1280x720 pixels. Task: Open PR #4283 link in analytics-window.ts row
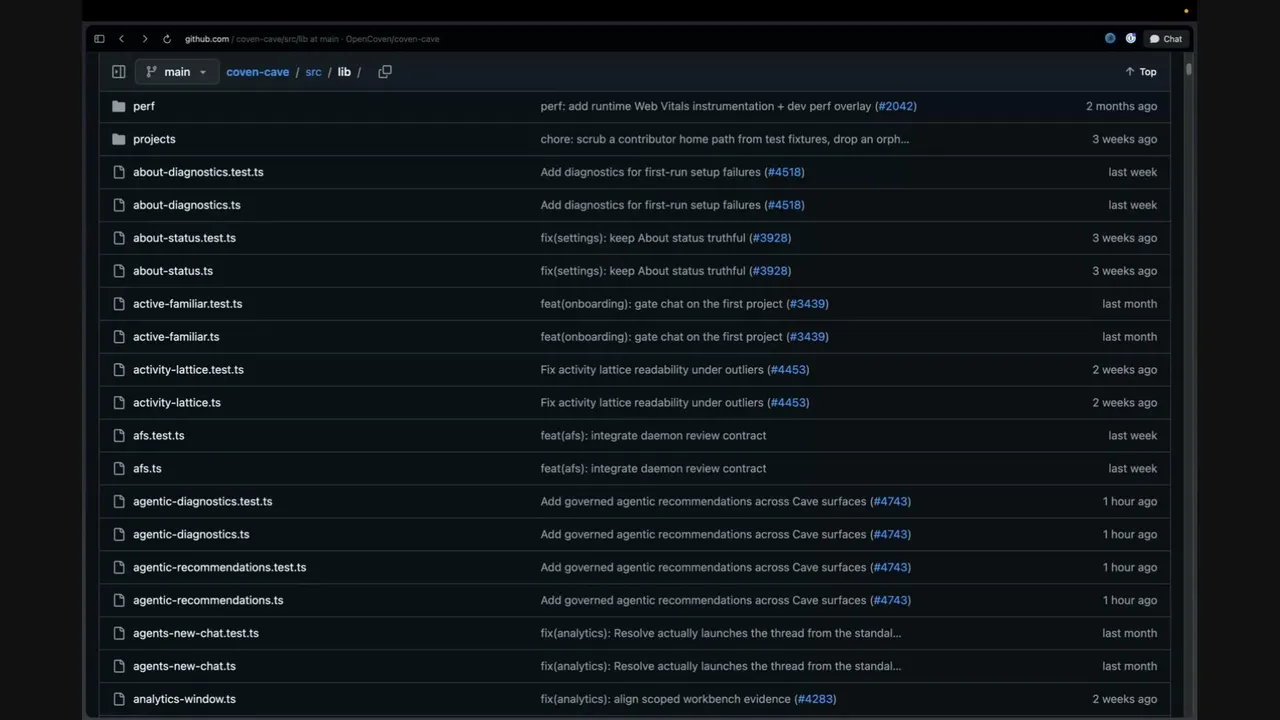(x=815, y=700)
